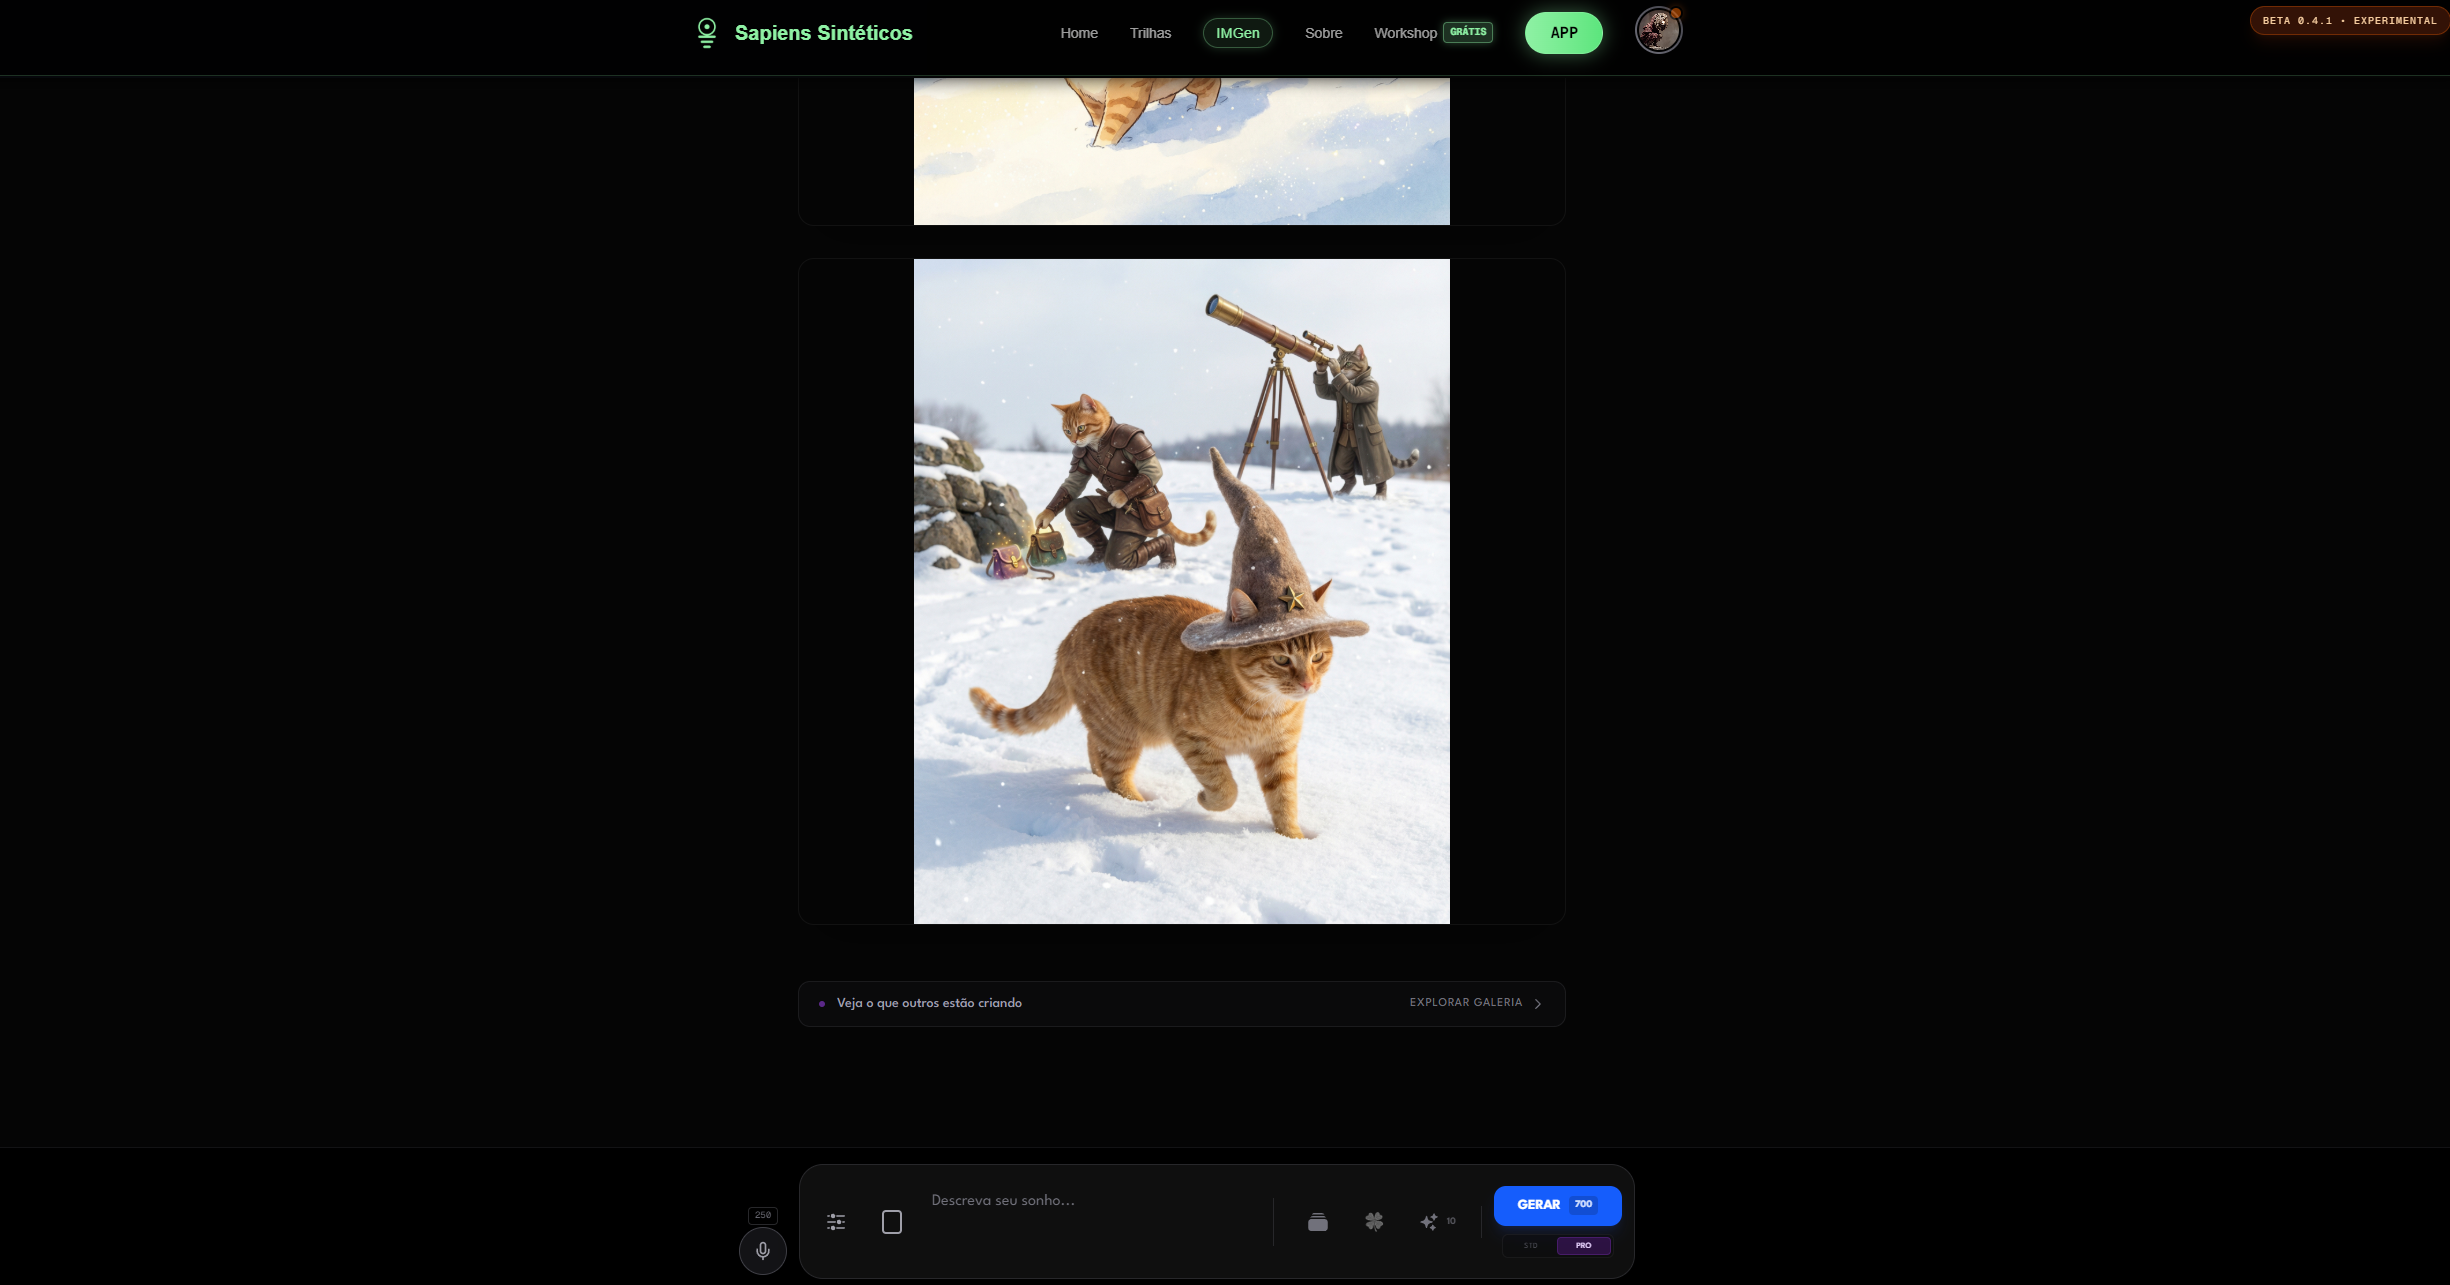Screen dimensions: 2450x1285
Task: Select the IMGen navigation tab
Action: point(1237,33)
